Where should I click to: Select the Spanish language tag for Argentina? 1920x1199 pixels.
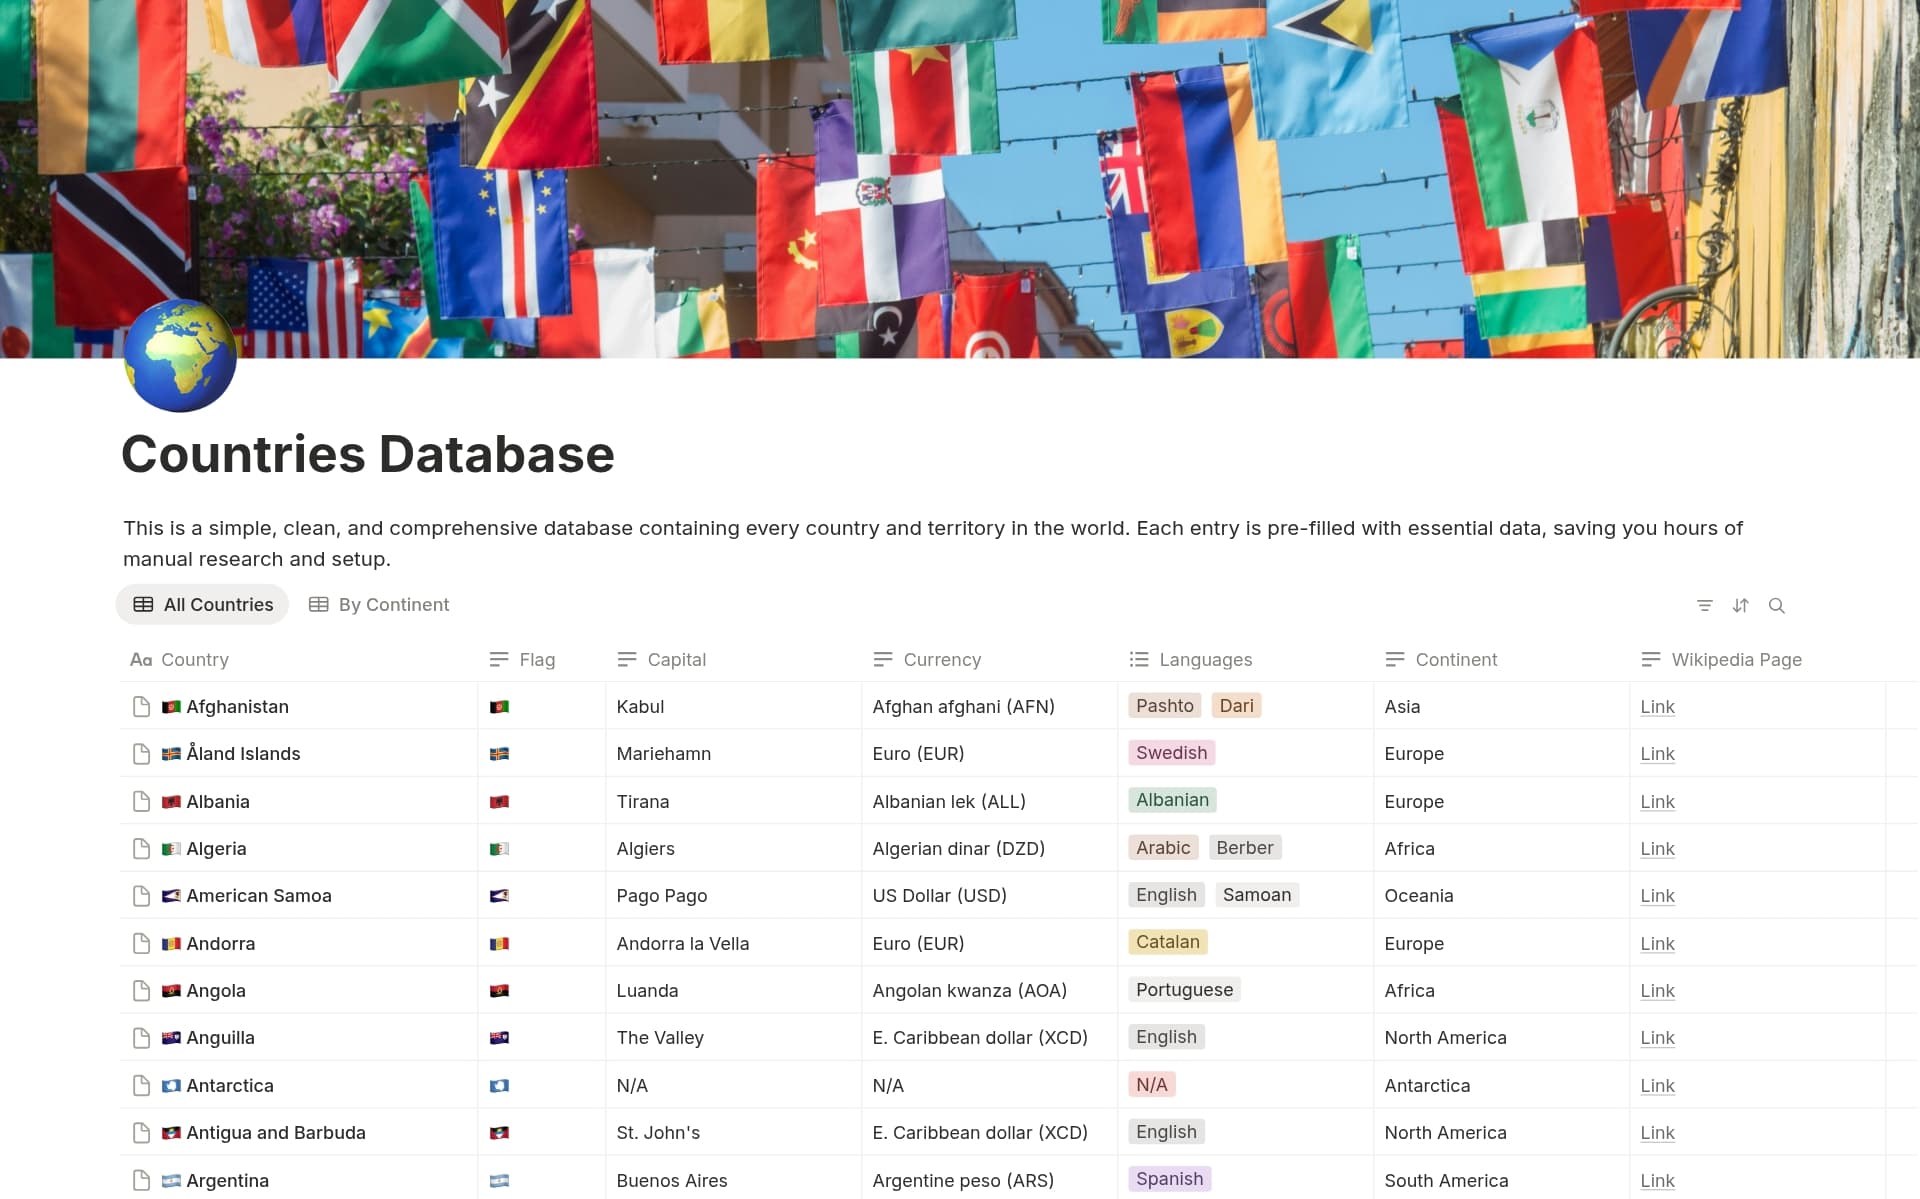coord(1169,1179)
